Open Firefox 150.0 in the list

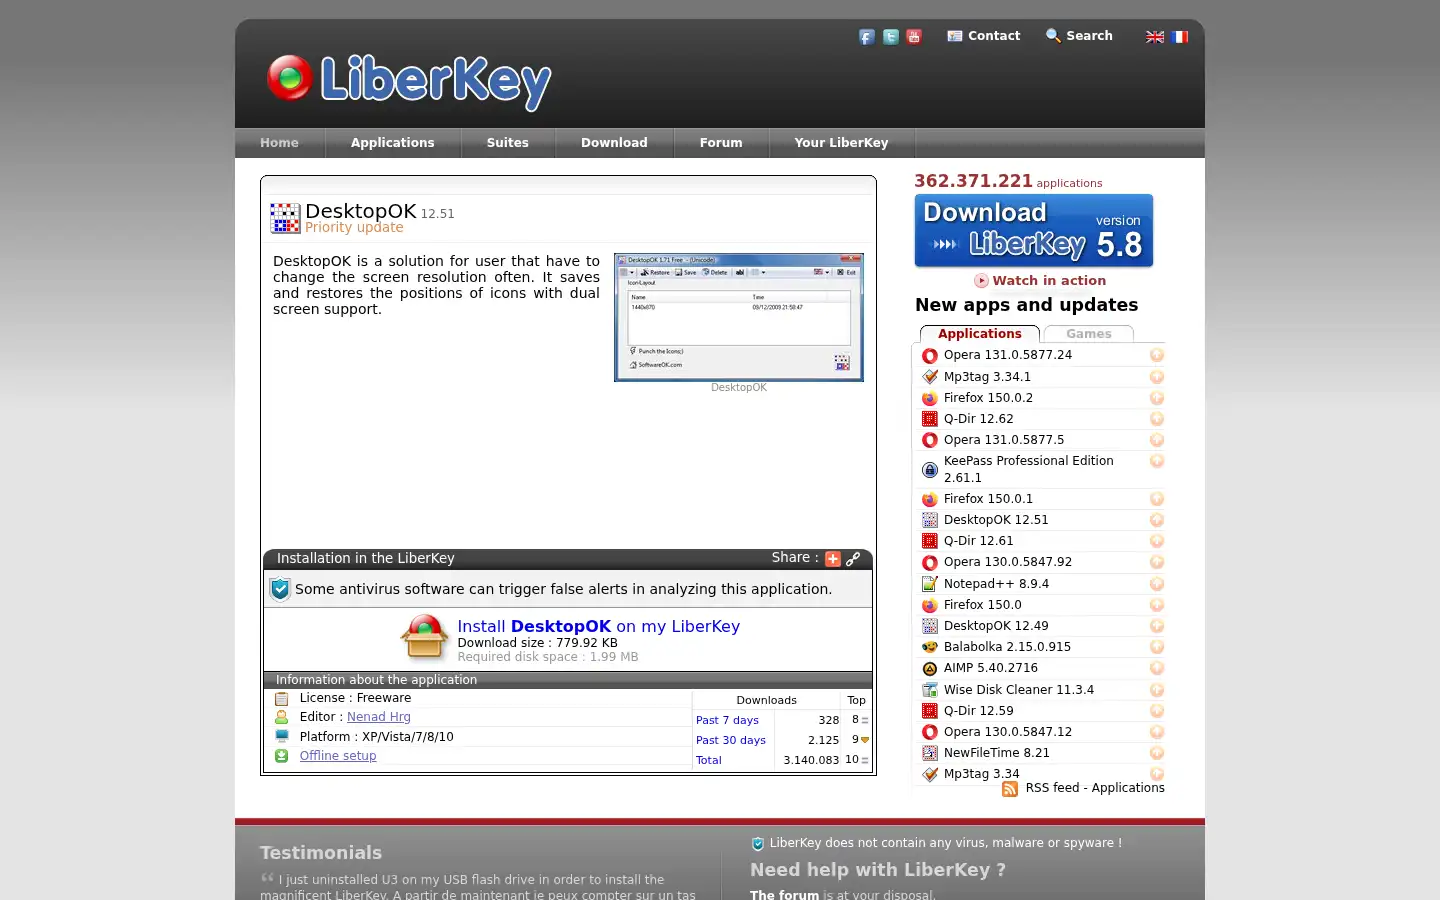pos(982,605)
